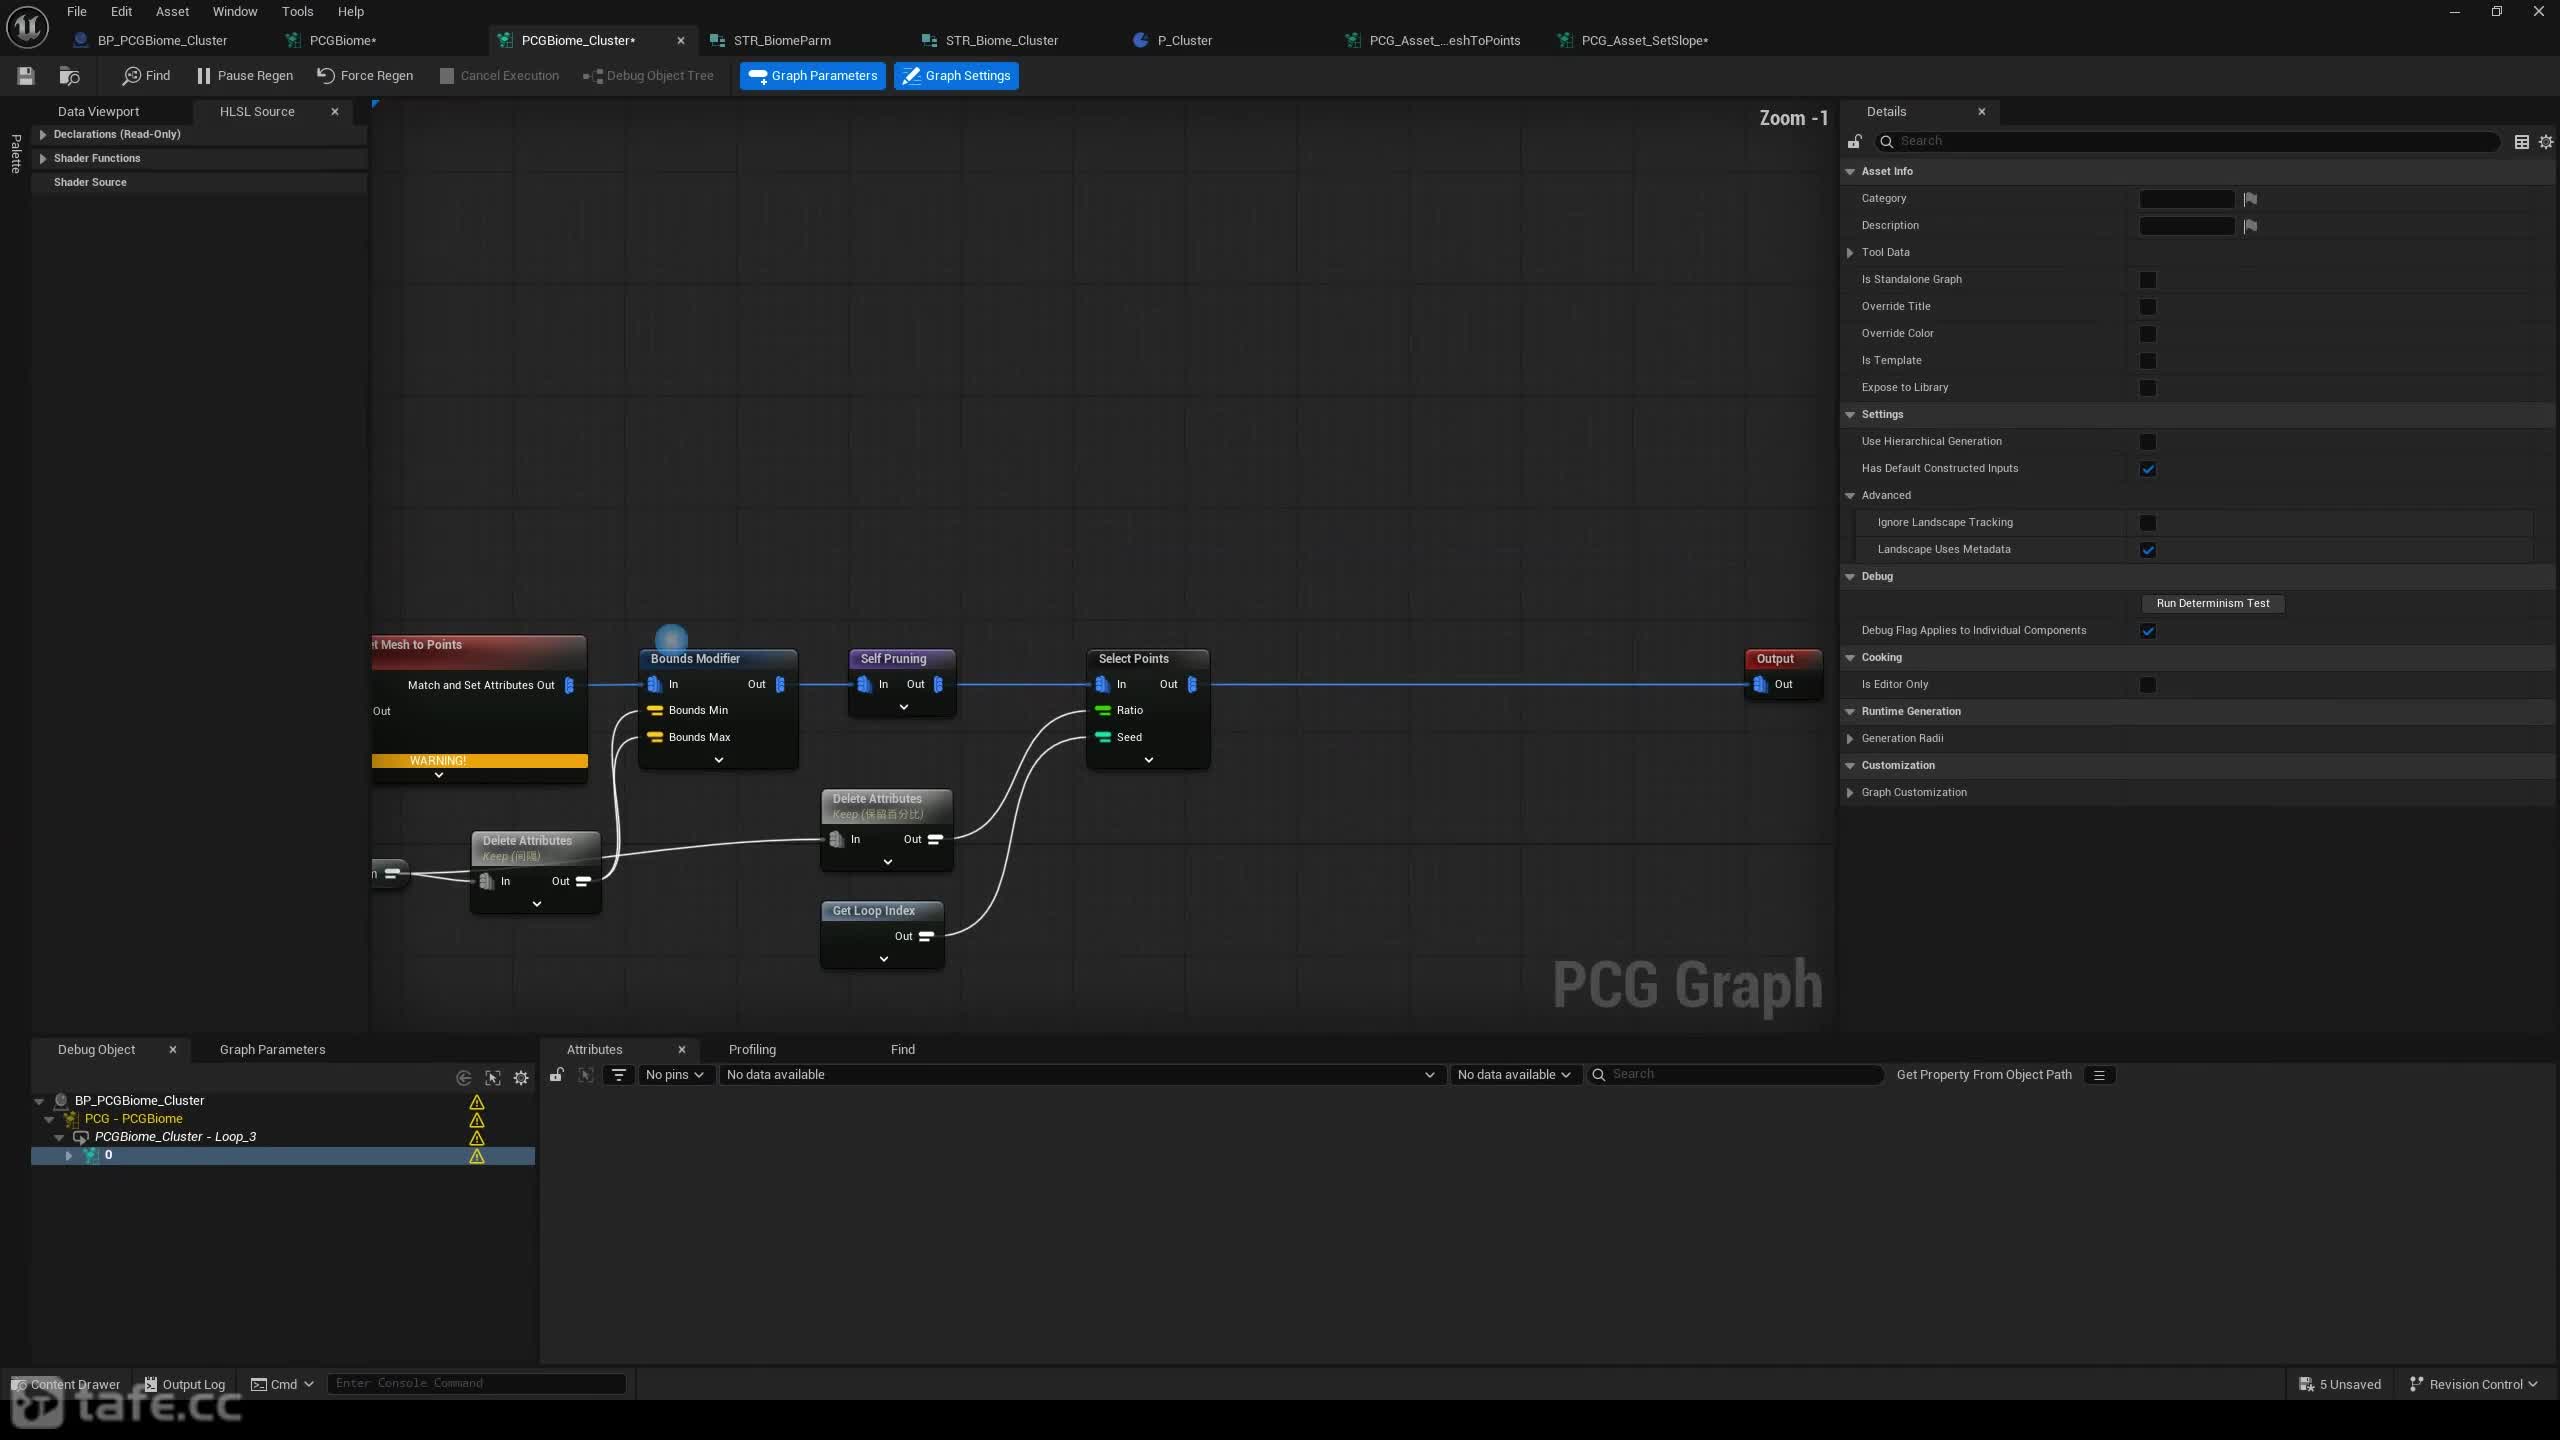Open the Tools menu
The width and height of the screenshot is (2560, 1440).
click(x=297, y=12)
